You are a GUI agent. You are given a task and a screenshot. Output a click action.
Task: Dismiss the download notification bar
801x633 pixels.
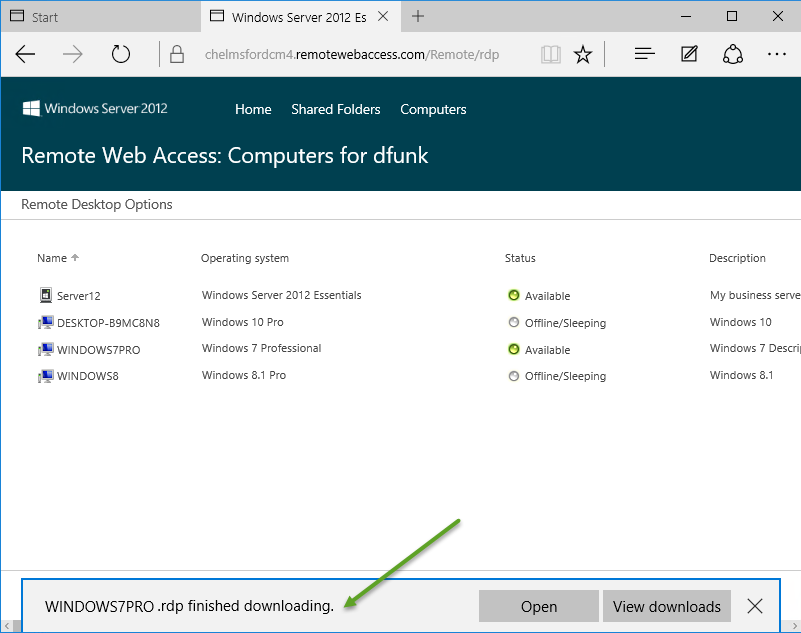[755, 606]
